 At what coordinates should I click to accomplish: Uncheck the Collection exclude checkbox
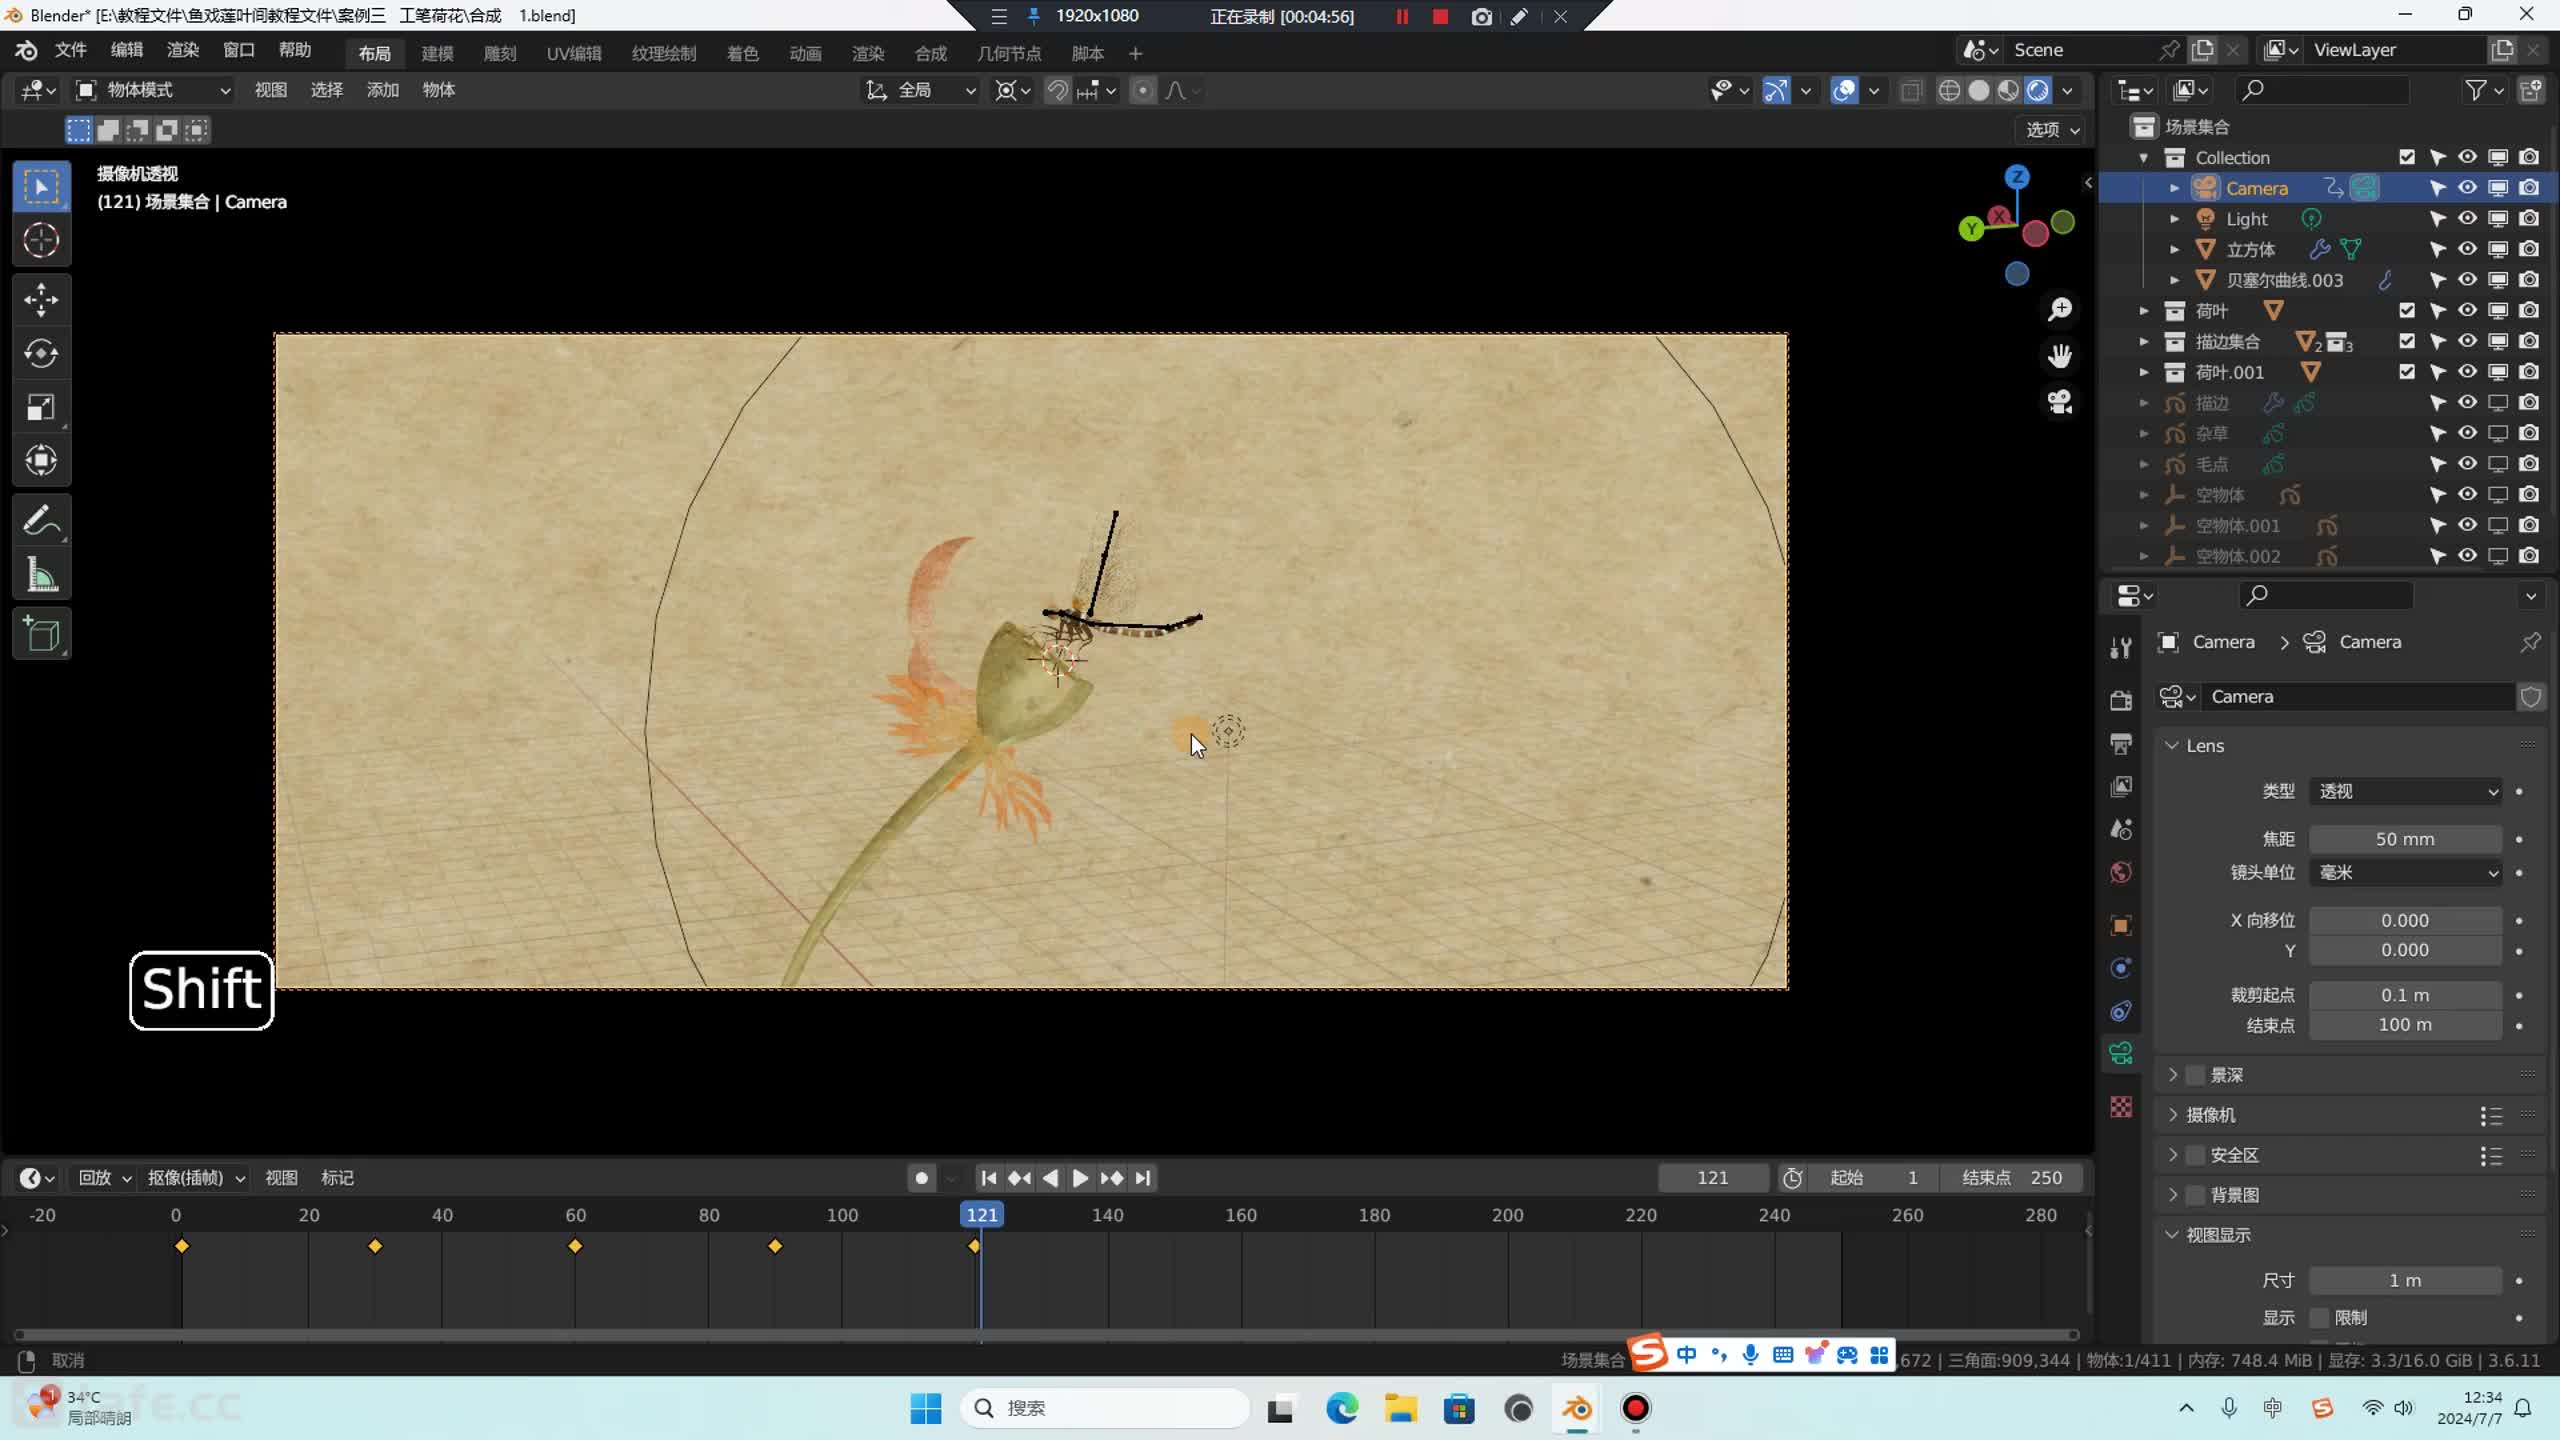pos(2407,157)
